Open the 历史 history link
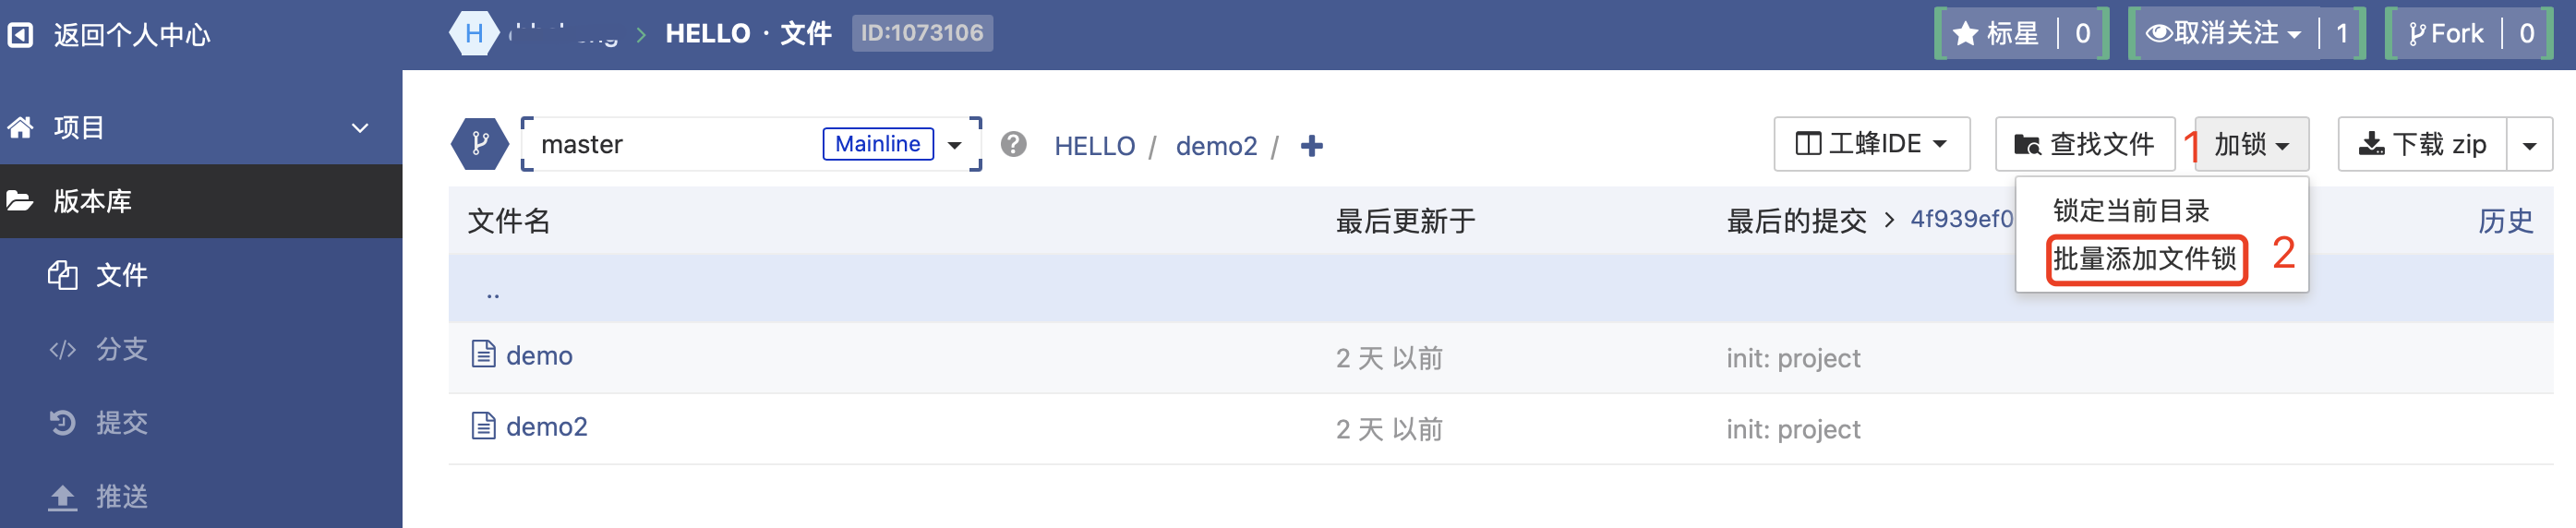The width and height of the screenshot is (2576, 528). 2505,221
